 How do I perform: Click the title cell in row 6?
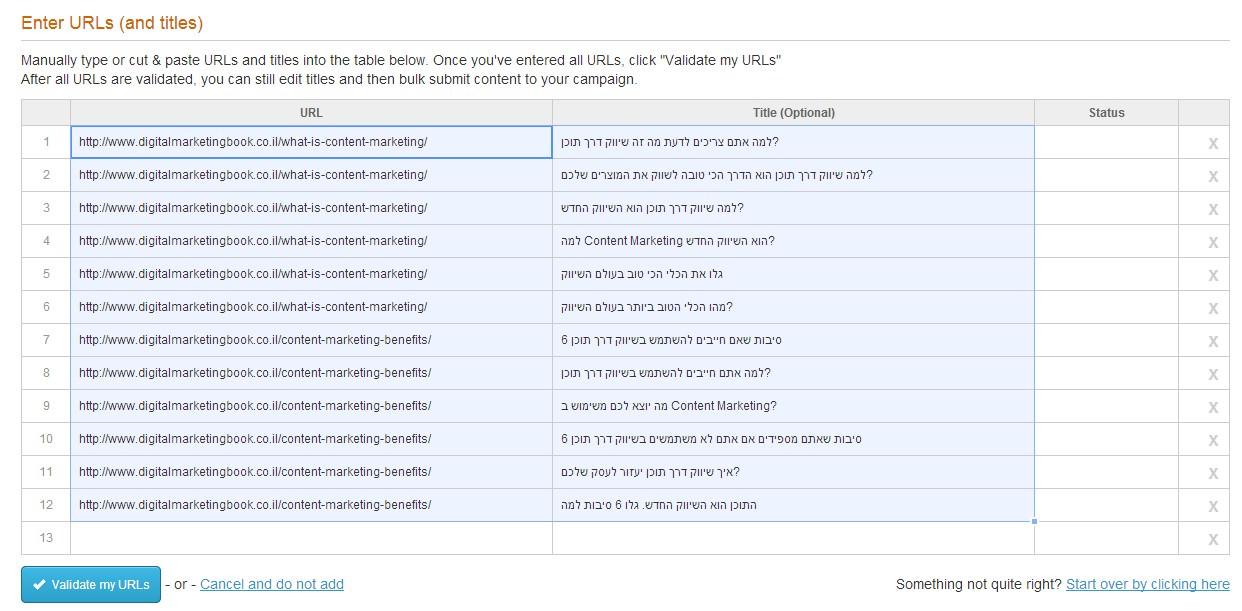click(794, 307)
